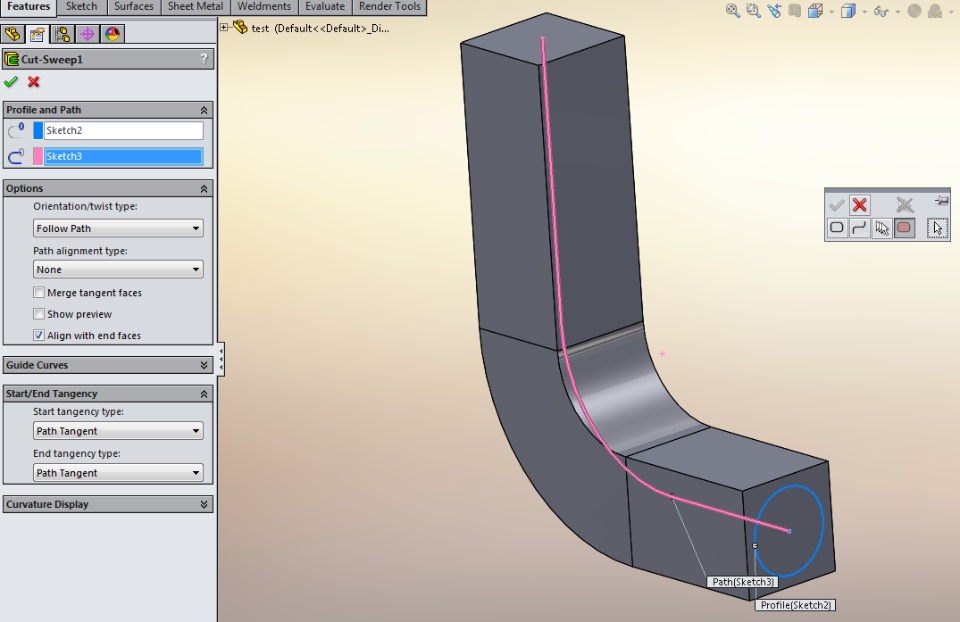
Task: Activate Zoom to Area tool
Action: point(754,10)
